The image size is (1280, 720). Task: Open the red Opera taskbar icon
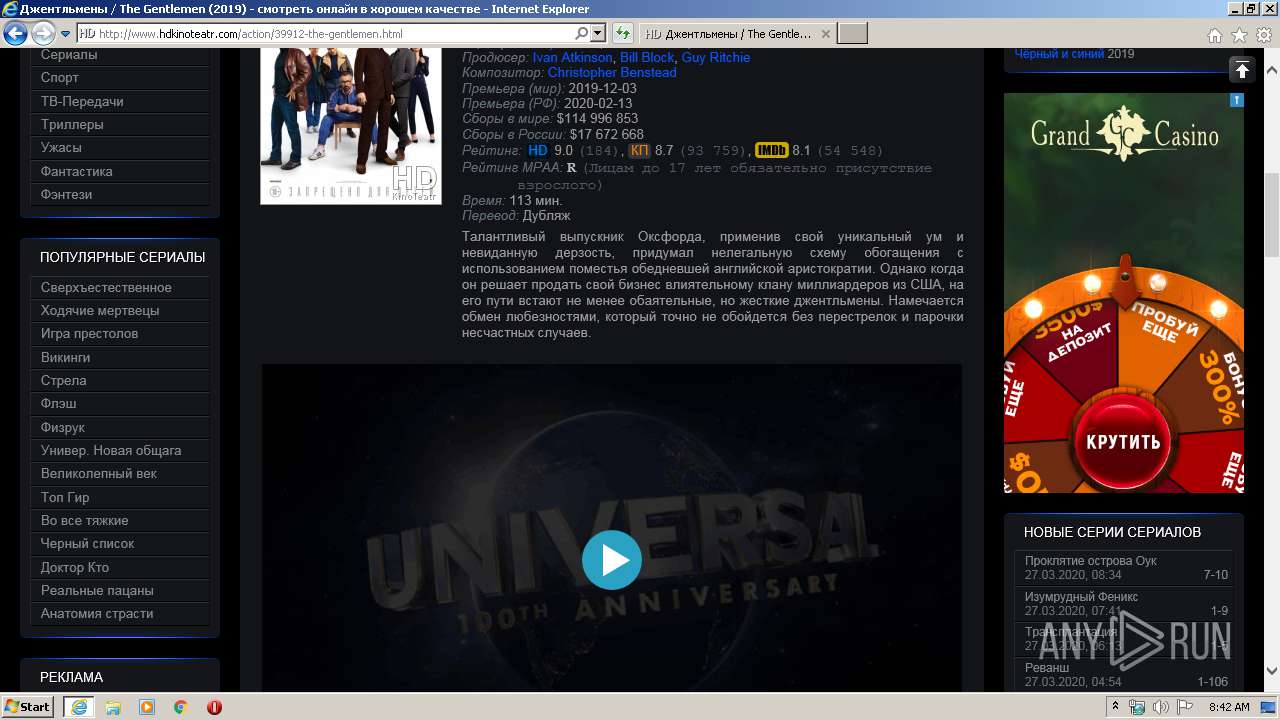click(215, 707)
